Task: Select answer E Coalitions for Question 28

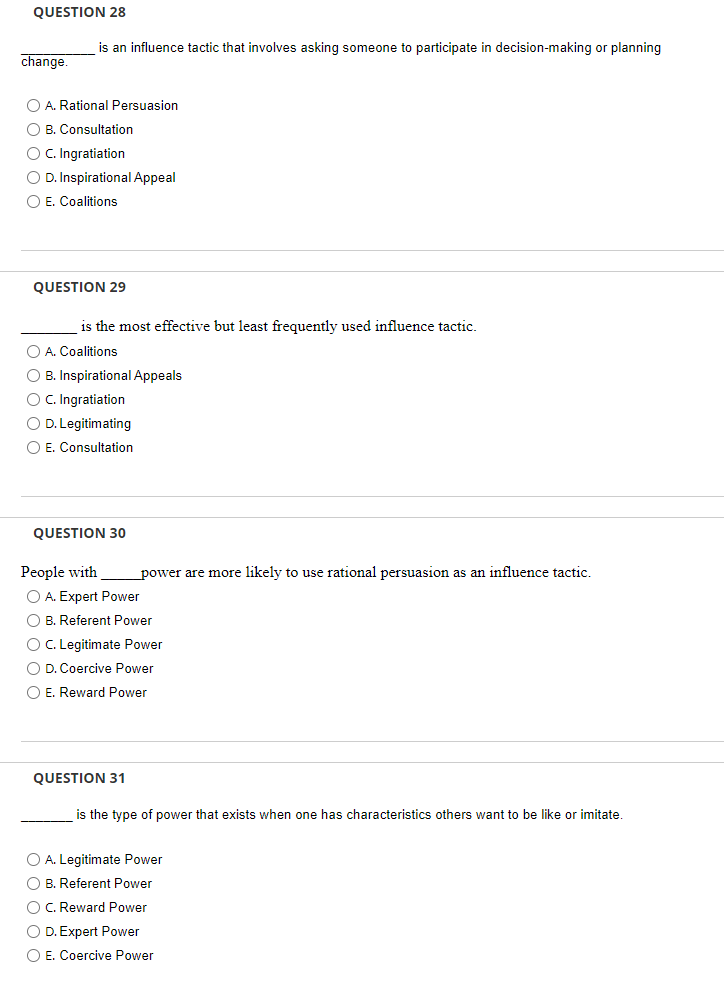Action: (33, 201)
